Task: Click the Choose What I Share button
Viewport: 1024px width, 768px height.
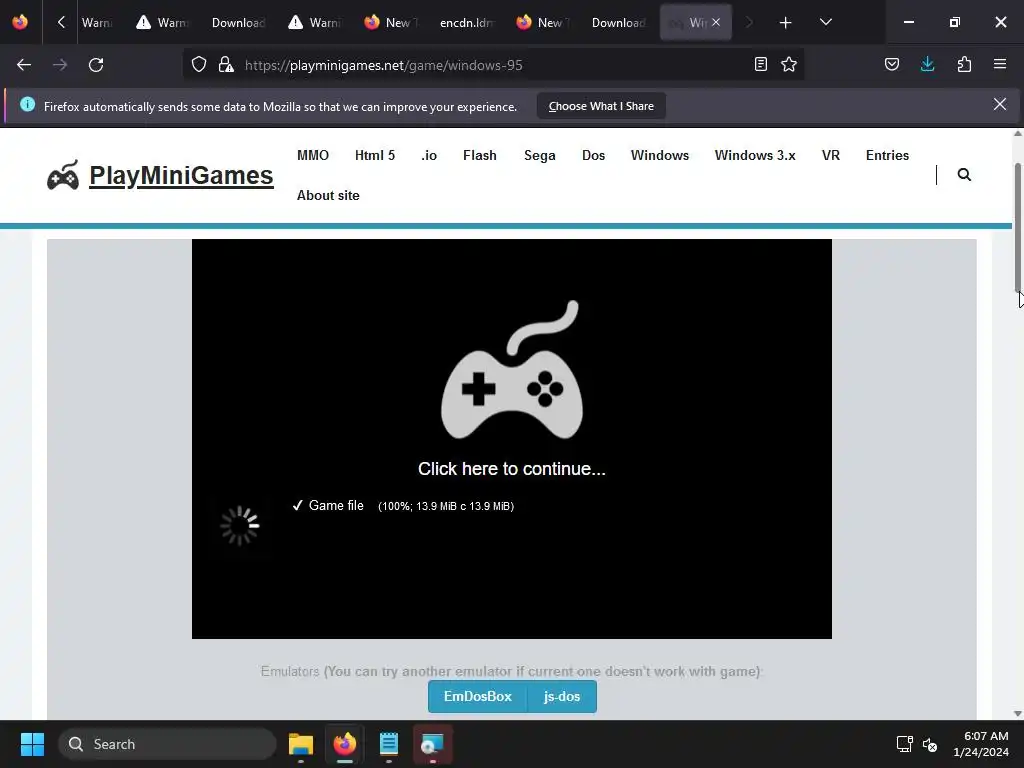Action: pyautogui.click(x=601, y=106)
